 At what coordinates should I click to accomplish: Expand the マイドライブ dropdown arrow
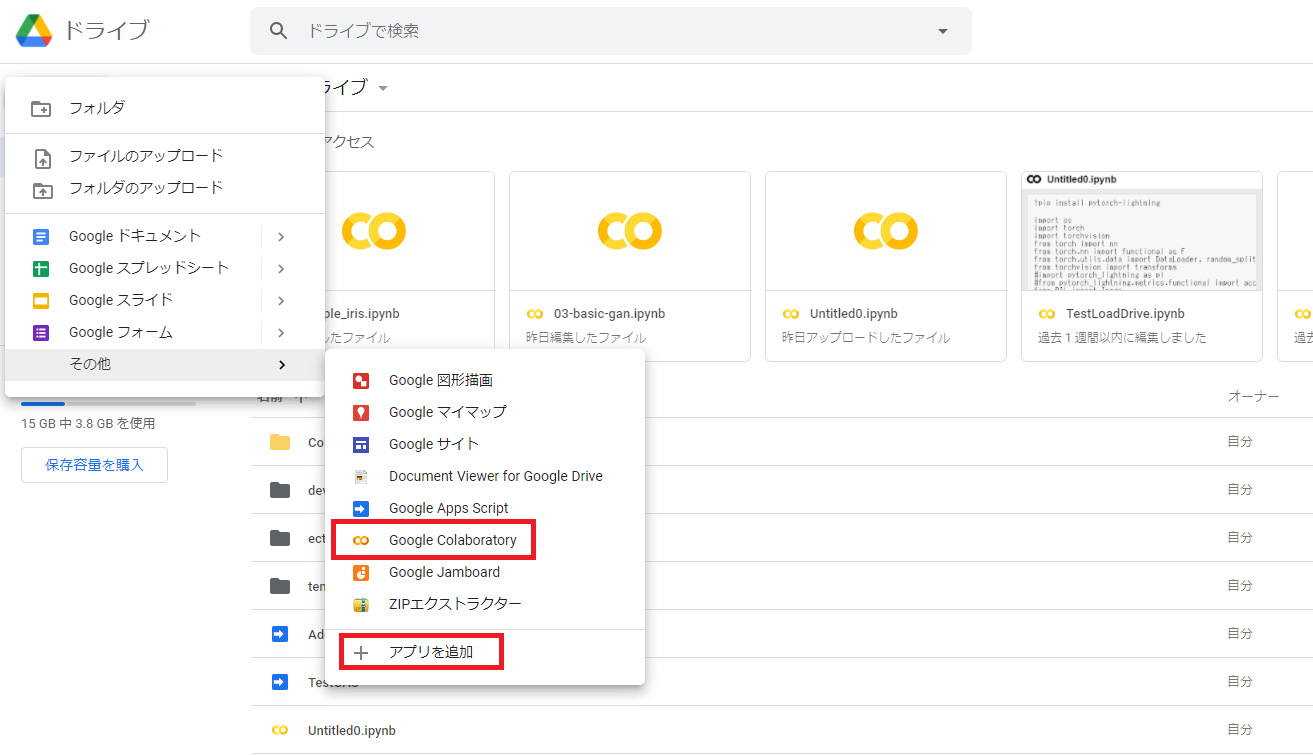tap(383, 88)
